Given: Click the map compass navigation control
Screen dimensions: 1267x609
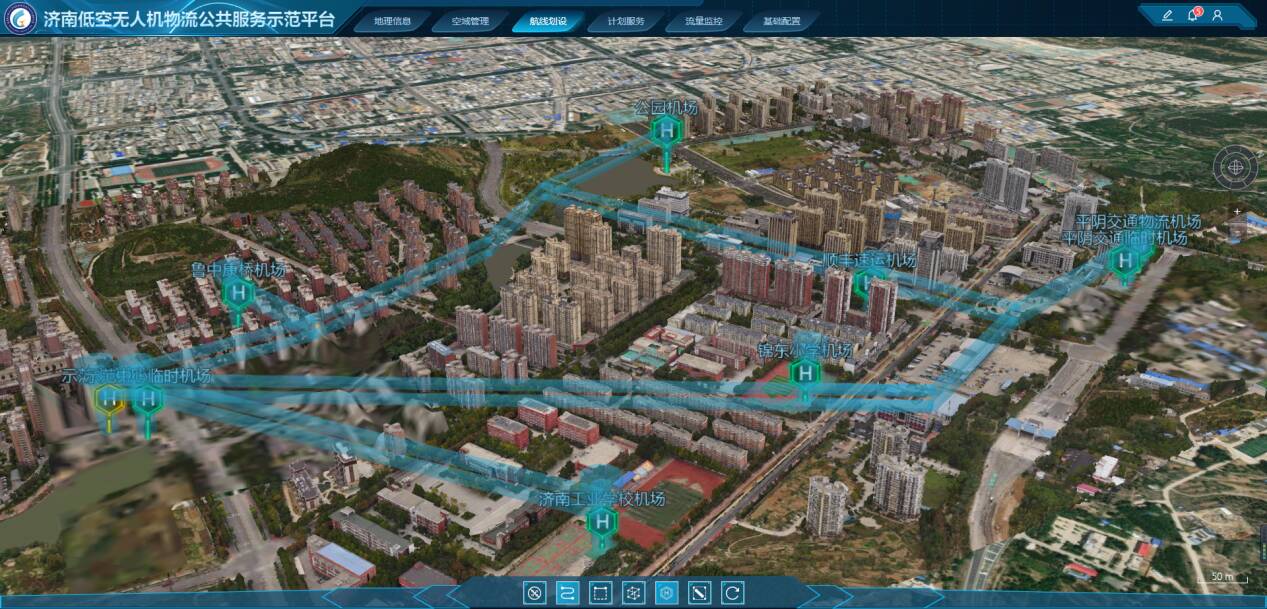Looking at the screenshot, I should pos(1235,167).
